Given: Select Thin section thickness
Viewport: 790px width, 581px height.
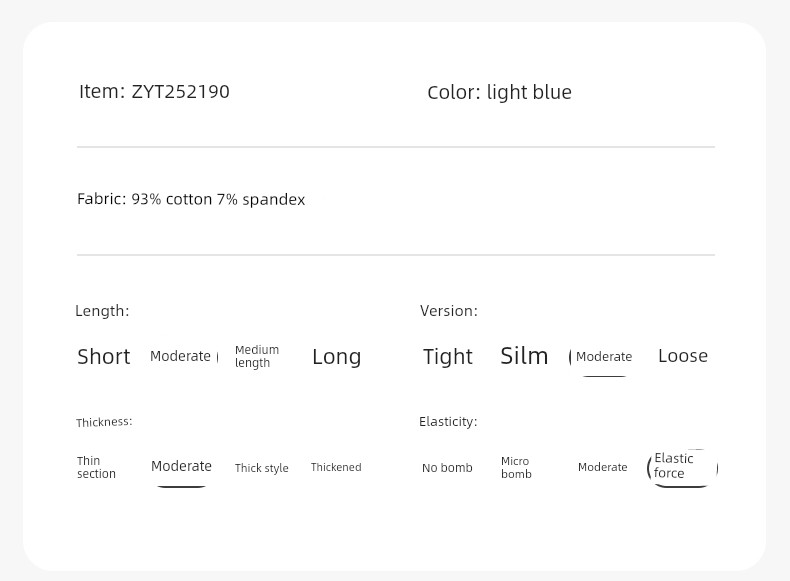Looking at the screenshot, I should click(x=96, y=467).
